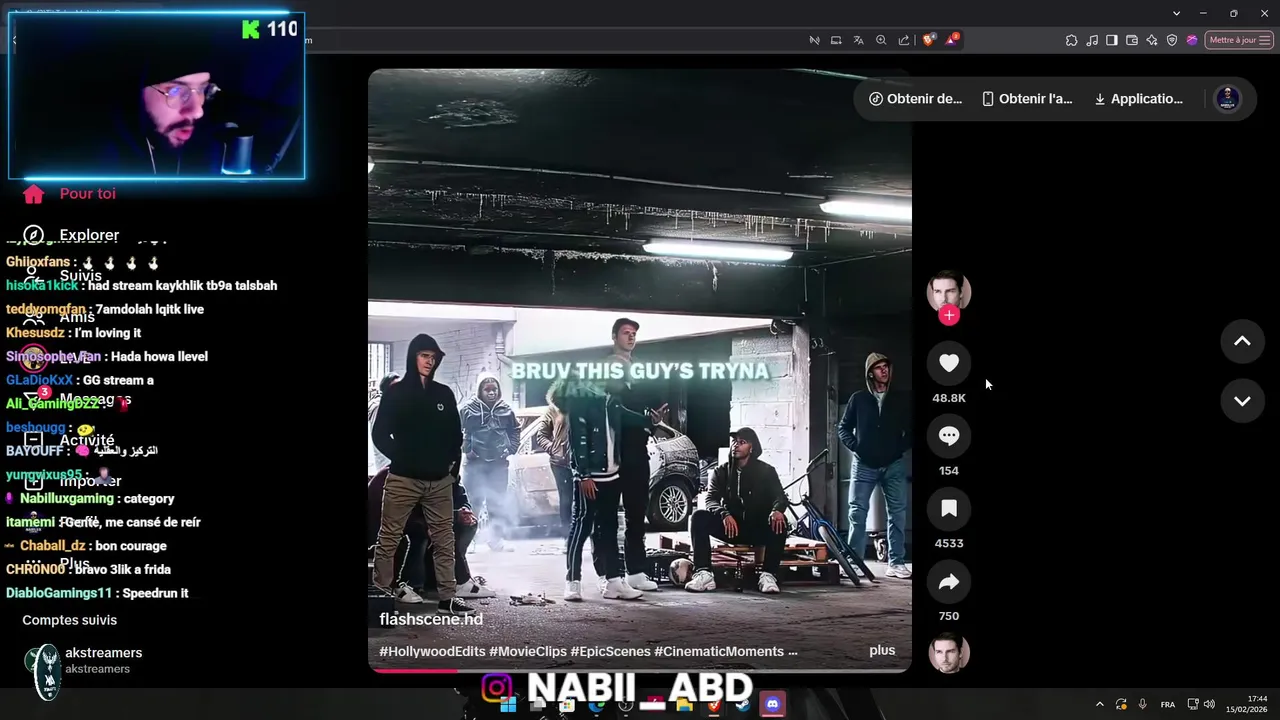The width and height of the screenshot is (1280, 720).
Task: Click zoom magnifier icon in address bar
Action: pyautogui.click(x=881, y=40)
